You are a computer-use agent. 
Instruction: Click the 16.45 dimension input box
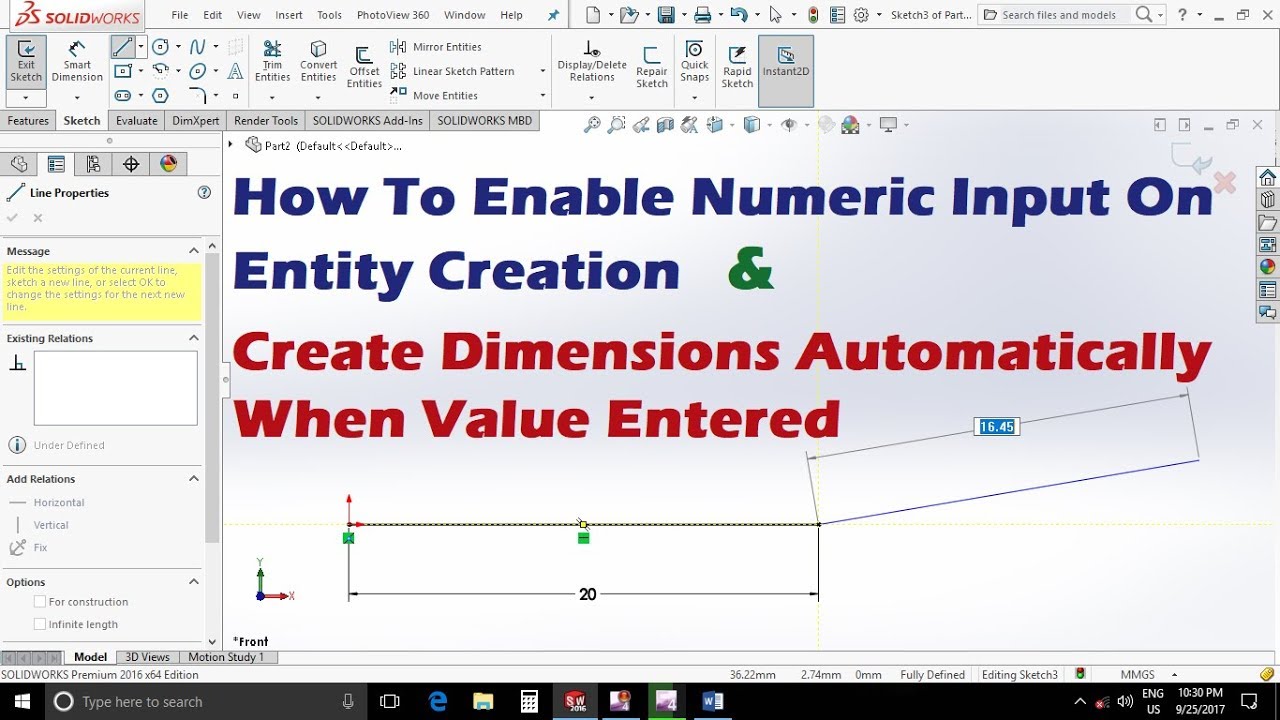point(997,427)
